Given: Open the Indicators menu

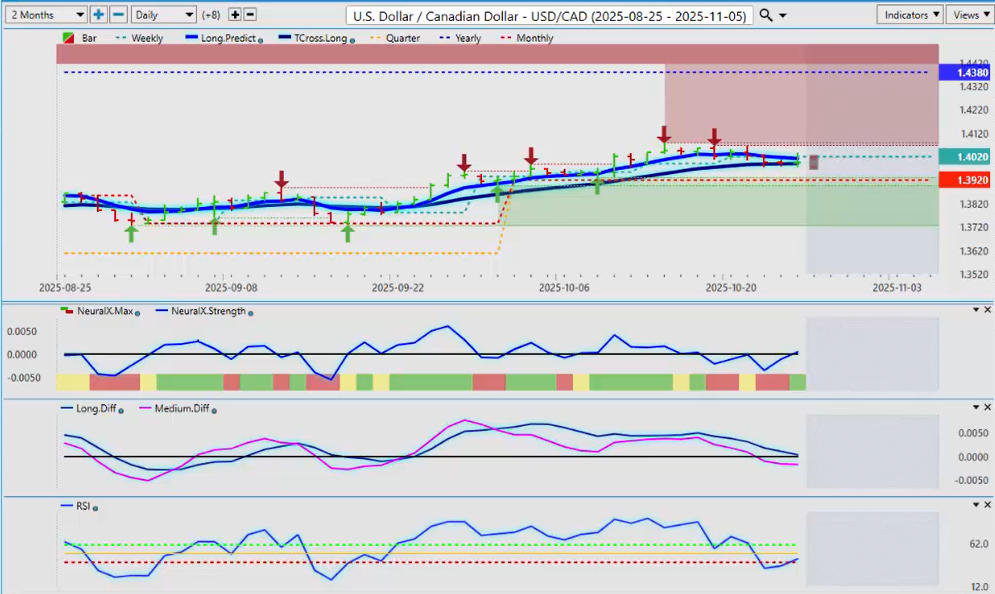Looking at the screenshot, I should [909, 15].
